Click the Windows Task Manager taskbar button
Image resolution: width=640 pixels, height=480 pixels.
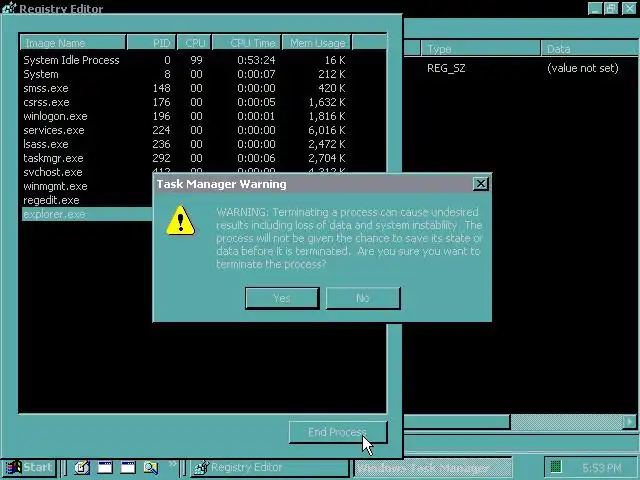(x=433, y=468)
